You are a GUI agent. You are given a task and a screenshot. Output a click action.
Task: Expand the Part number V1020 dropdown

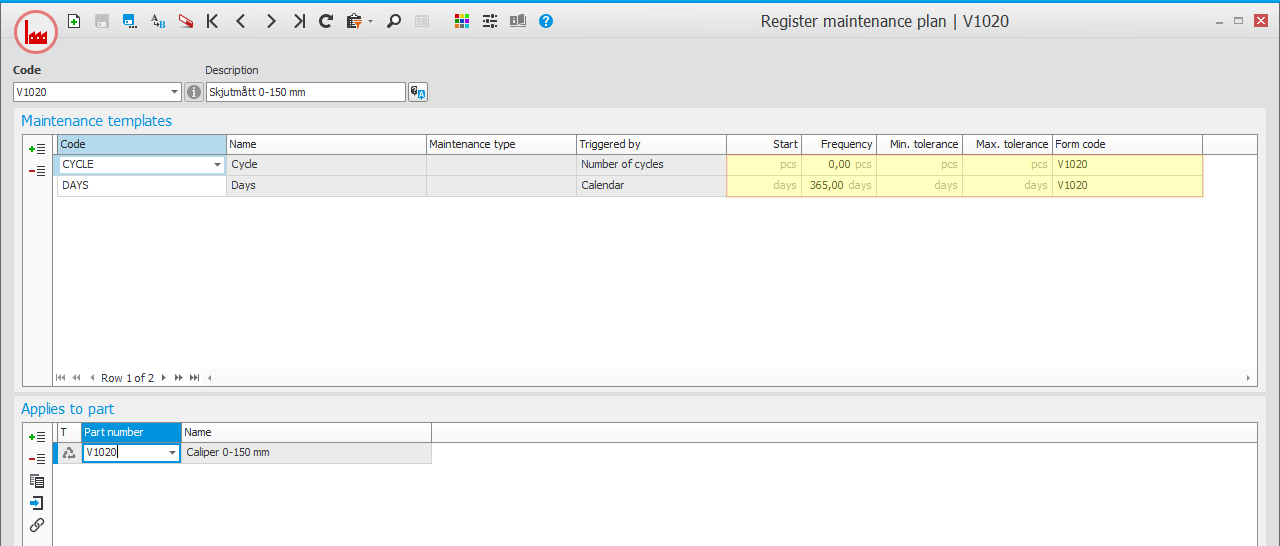(x=172, y=453)
